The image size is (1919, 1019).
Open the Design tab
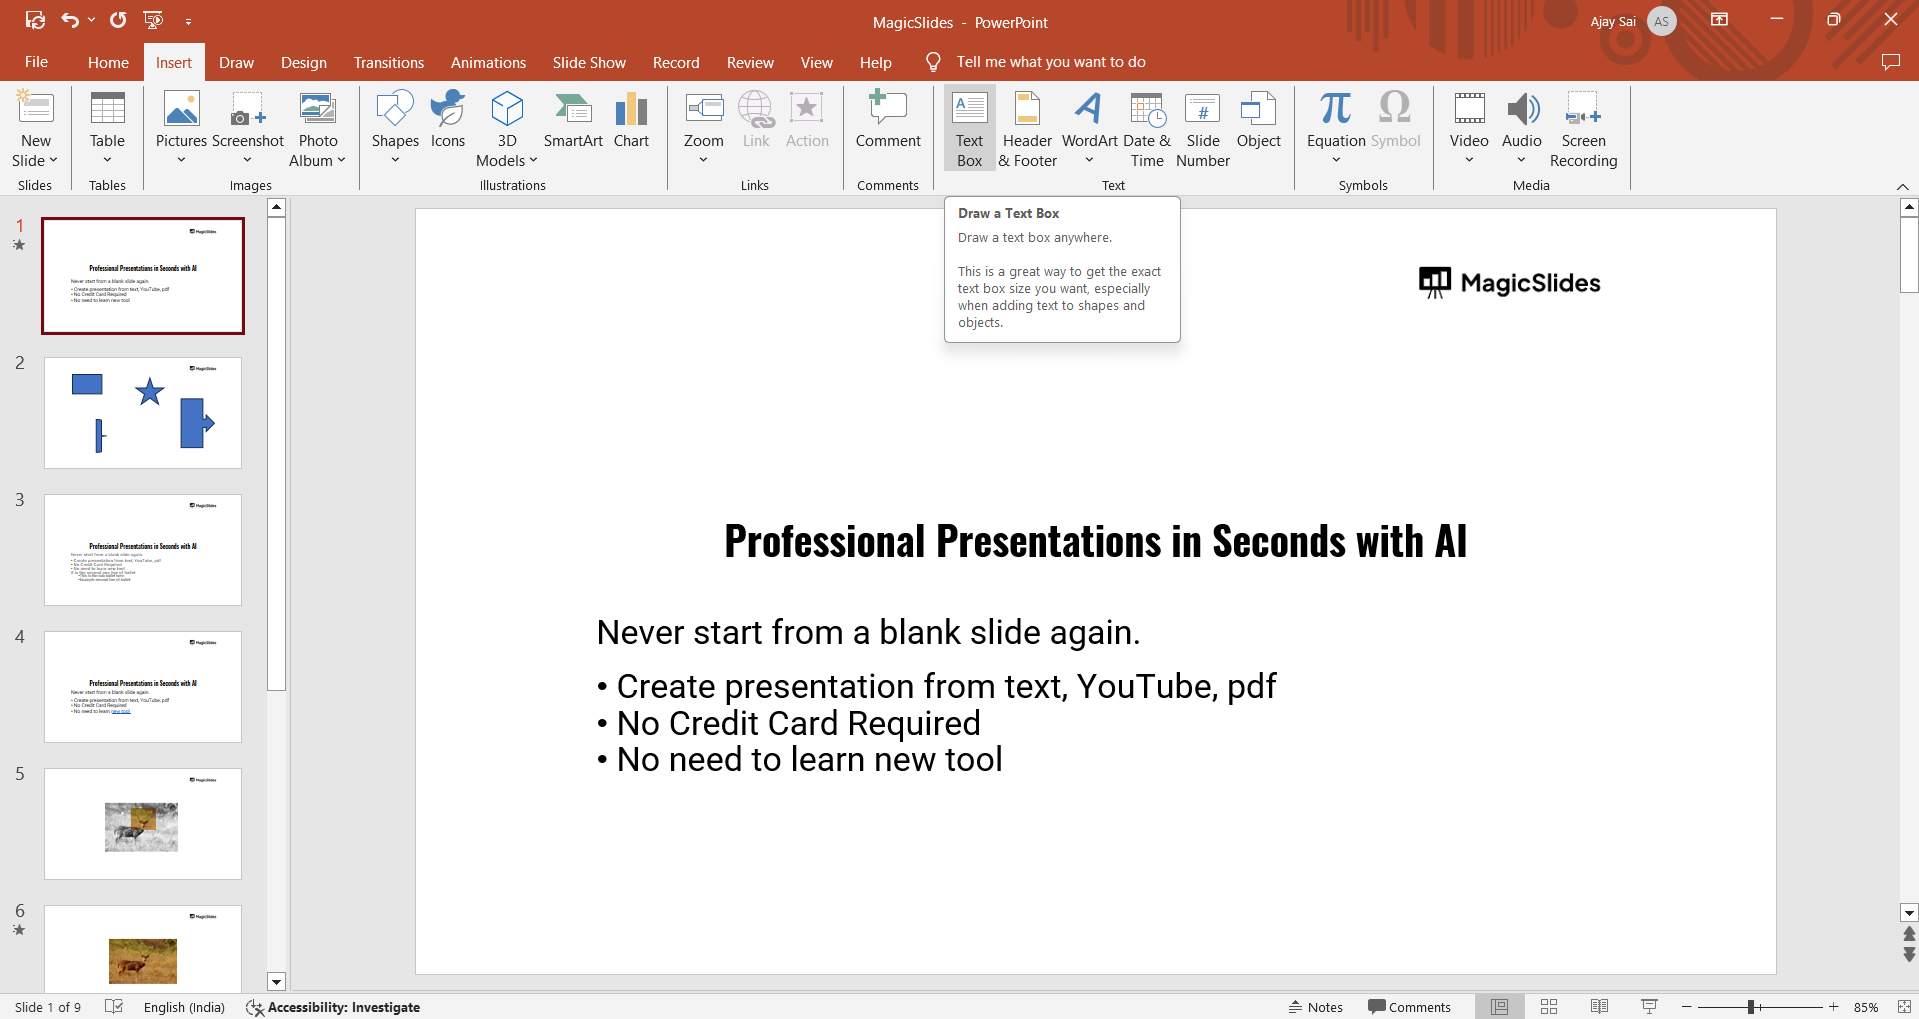[x=303, y=62]
